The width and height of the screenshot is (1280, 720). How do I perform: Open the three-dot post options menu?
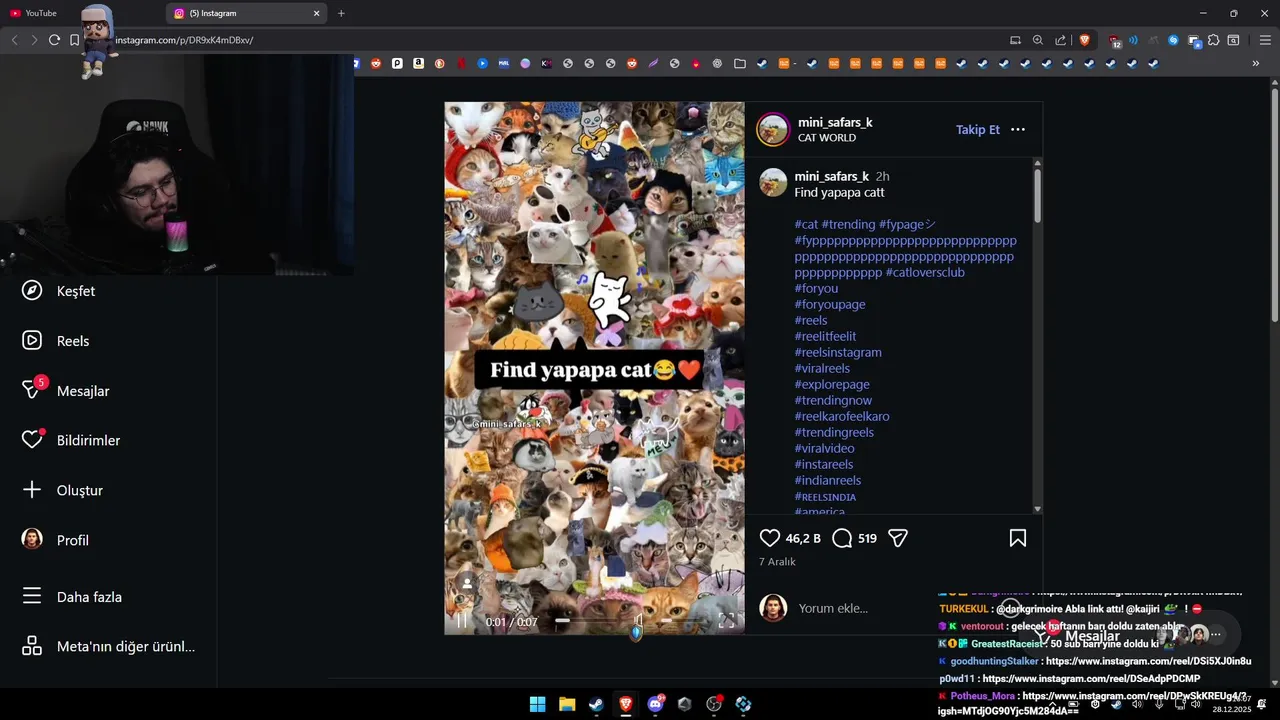click(x=1018, y=129)
